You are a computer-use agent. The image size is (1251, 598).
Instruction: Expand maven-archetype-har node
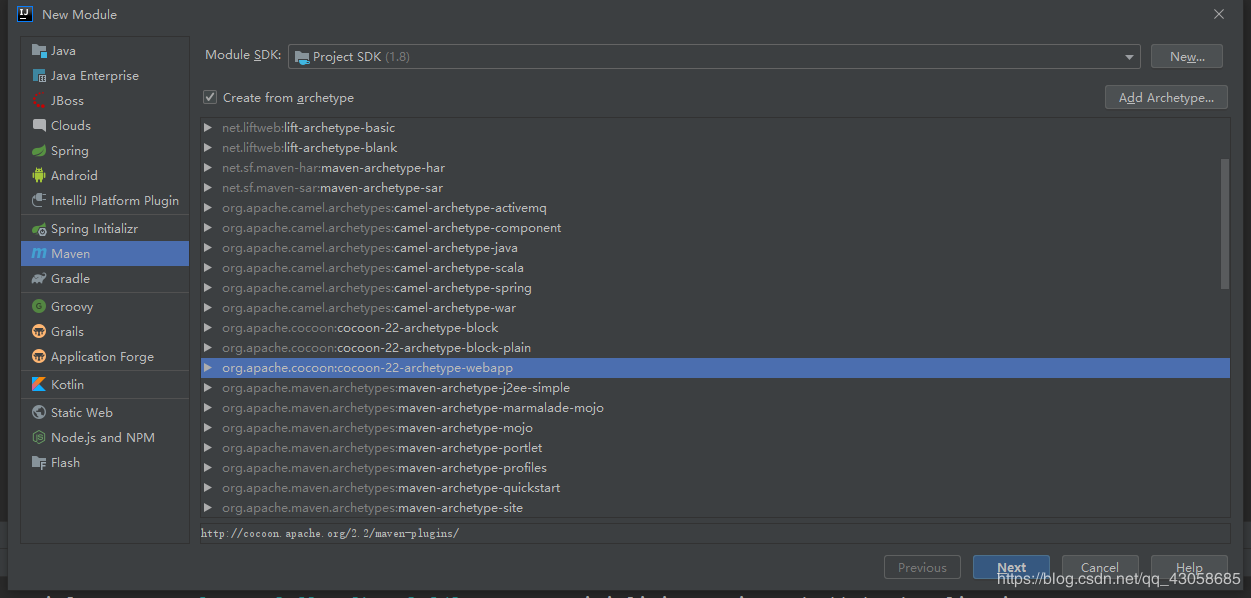(208, 168)
